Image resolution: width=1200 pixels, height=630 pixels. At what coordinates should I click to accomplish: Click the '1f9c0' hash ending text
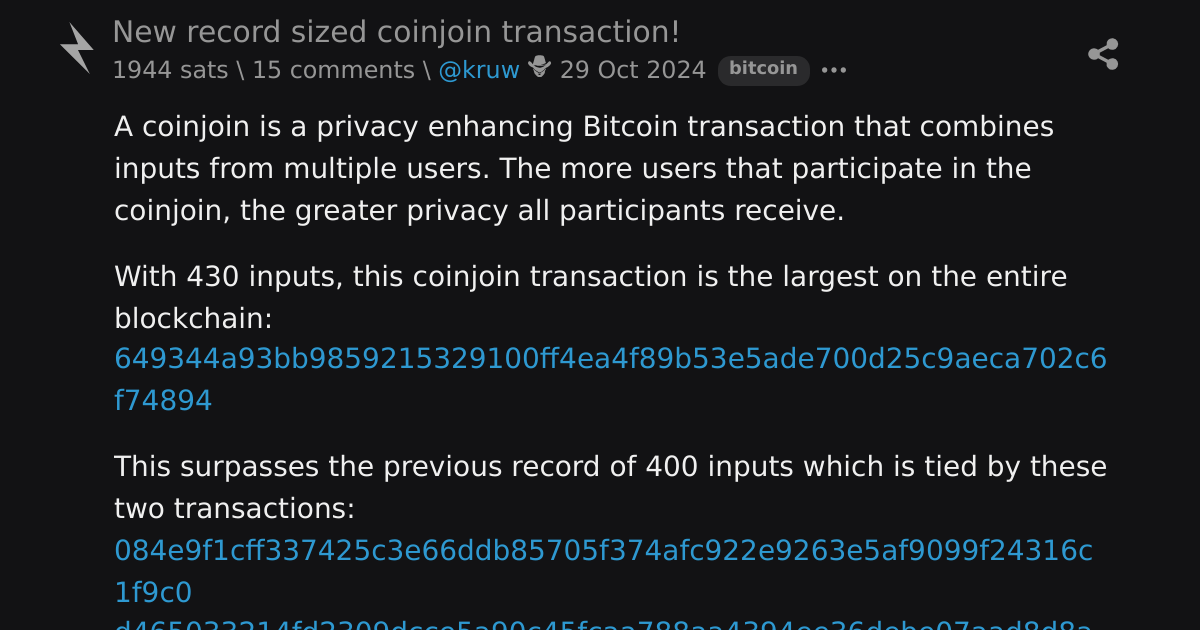pyautogui.click(x=153, y=592)
